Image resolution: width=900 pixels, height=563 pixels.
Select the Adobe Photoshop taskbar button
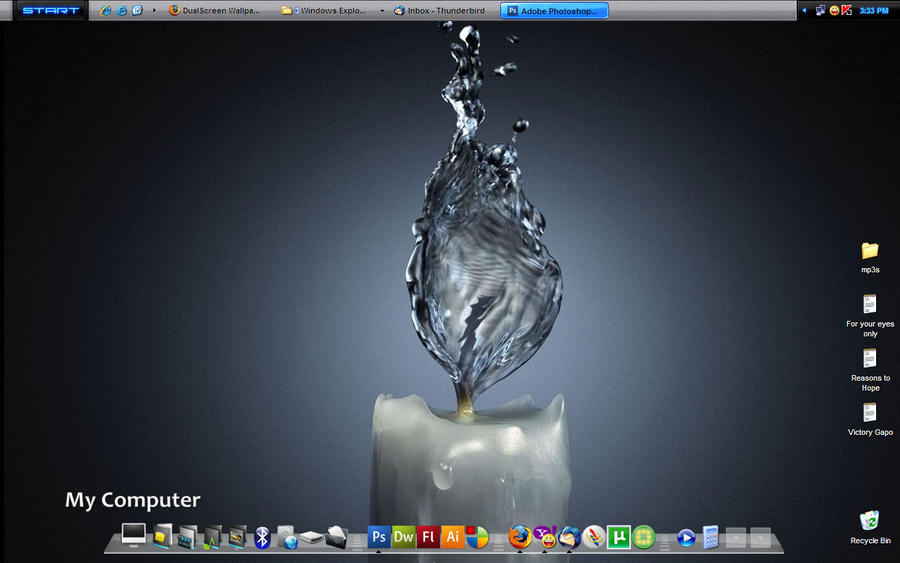pos(554,10)
